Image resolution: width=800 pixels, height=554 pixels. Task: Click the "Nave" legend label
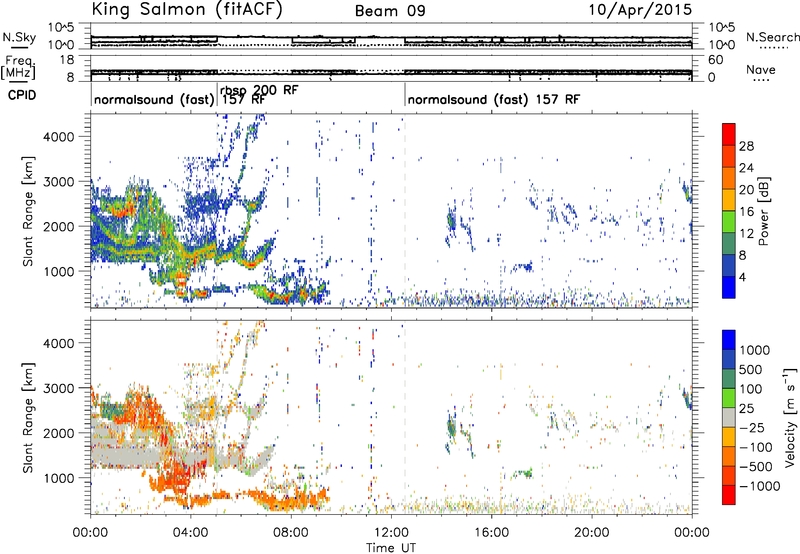(760, 70)
